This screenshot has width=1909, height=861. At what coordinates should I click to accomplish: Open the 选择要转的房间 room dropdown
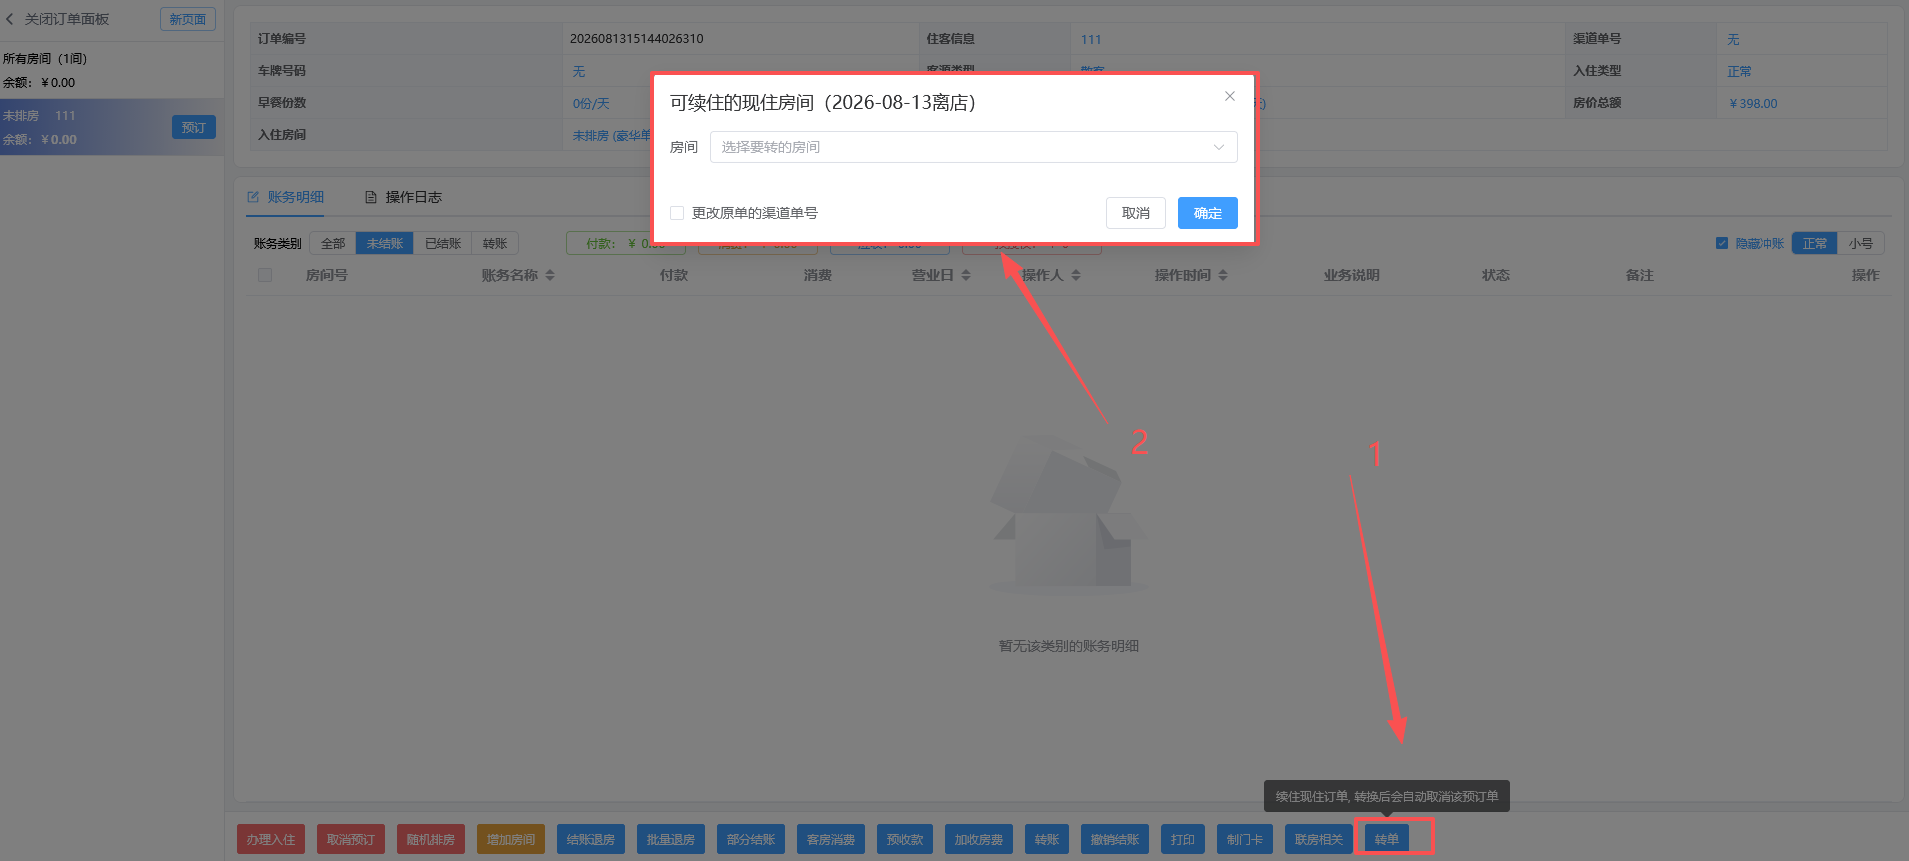(973, 147)
